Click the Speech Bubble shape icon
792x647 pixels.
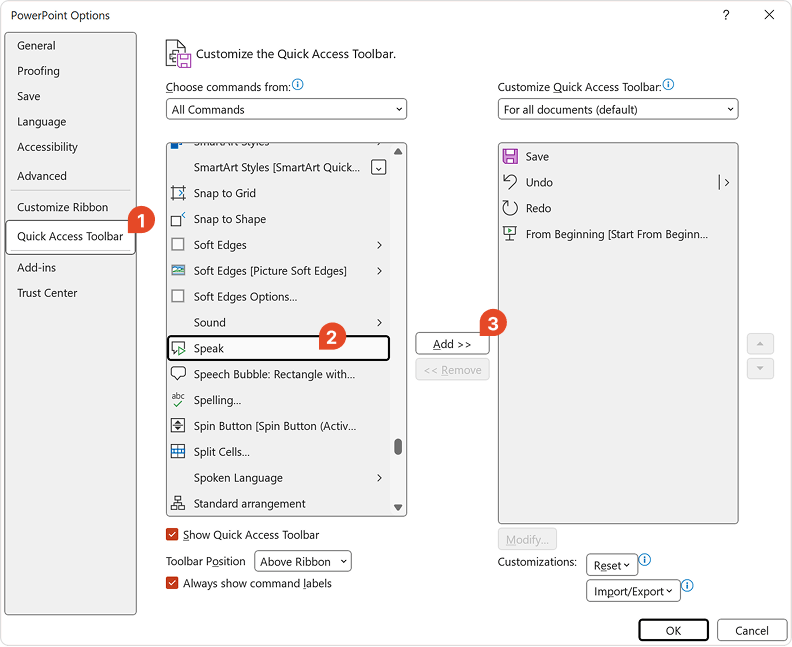pyautogui.click(x=178, y=374)
